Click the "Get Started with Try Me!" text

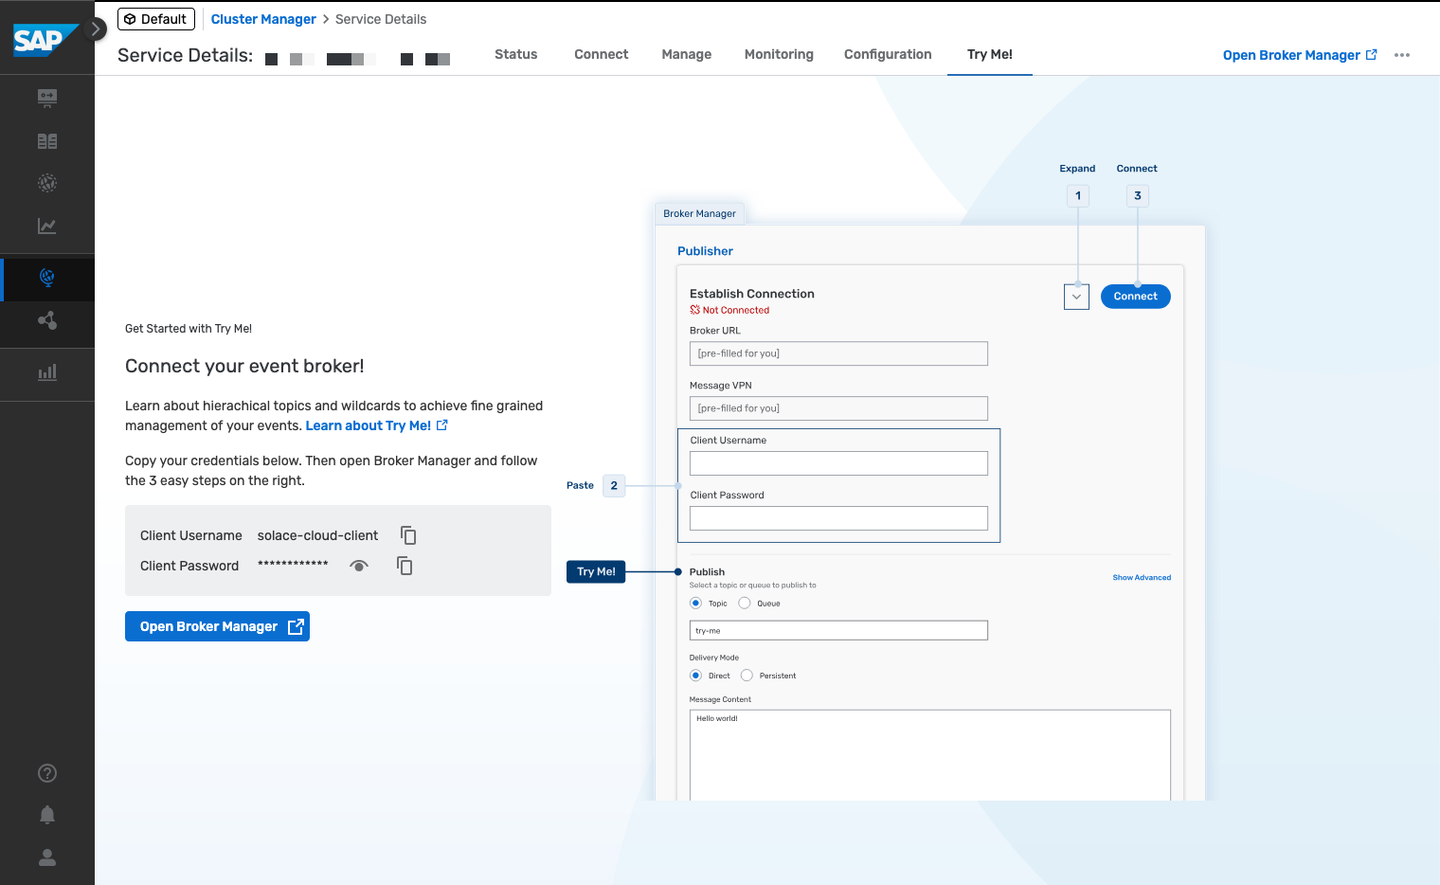pos(189,328)
